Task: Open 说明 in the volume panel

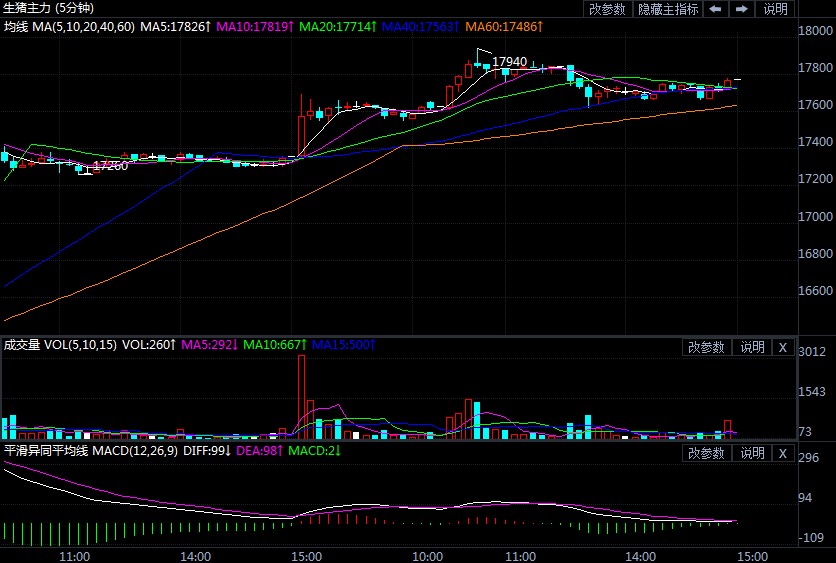Action: tap(752, 347)
